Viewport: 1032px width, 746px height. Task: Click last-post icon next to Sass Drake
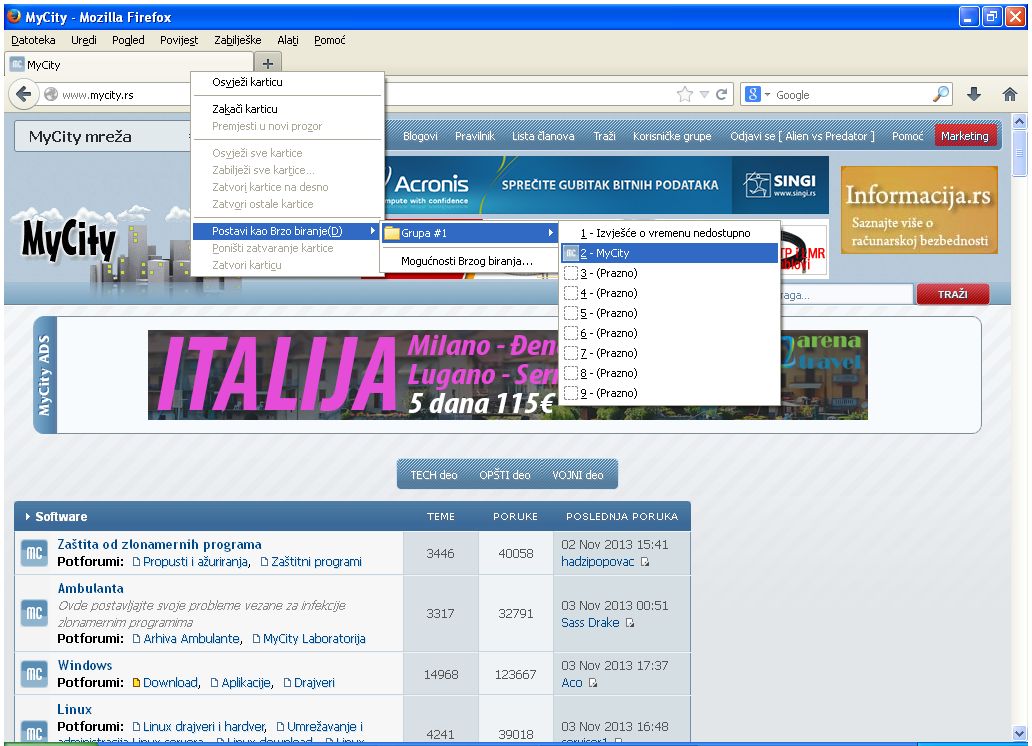tap(630, 623)
